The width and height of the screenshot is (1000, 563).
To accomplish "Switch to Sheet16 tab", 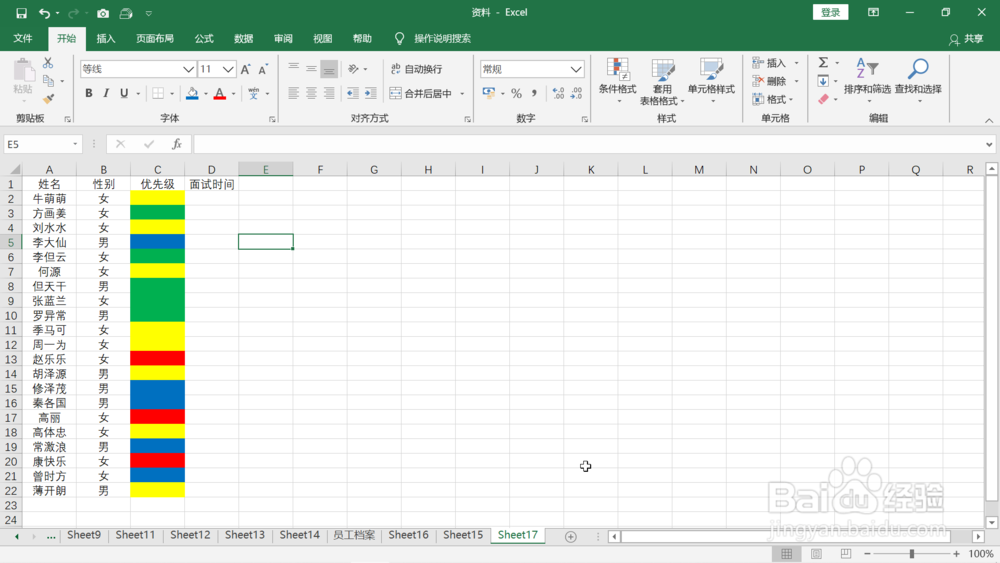I will tap(408, 535).
